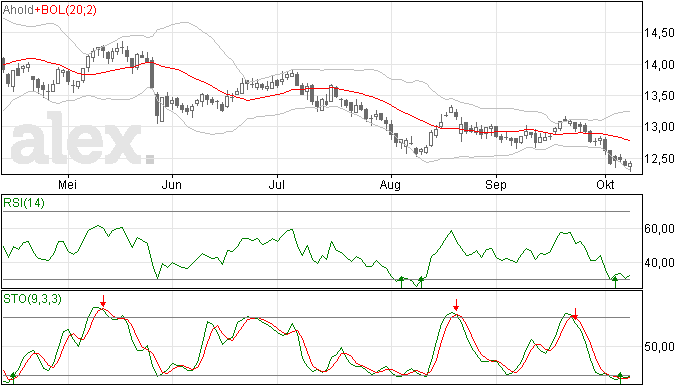Select the Sep month label
The width and height of the screenshot is (690, 387).
tap(495, 185)
